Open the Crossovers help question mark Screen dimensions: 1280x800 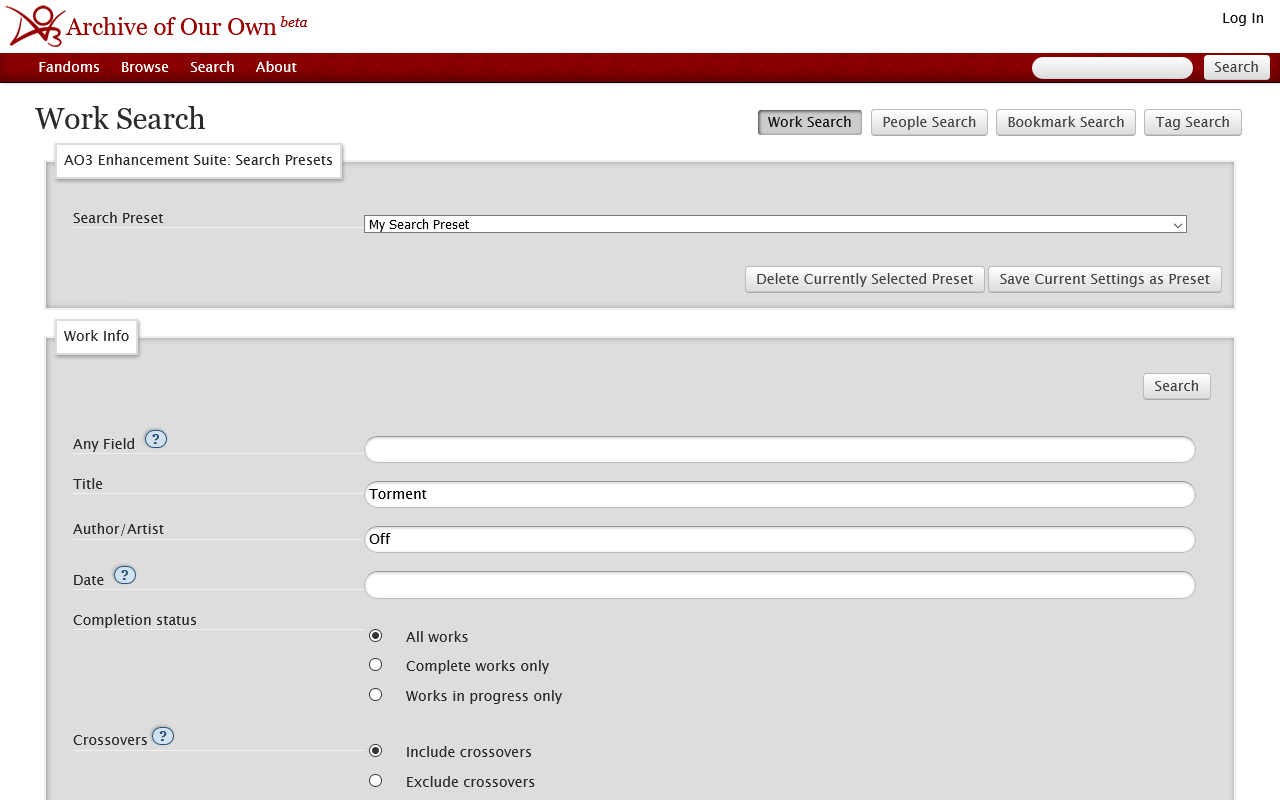(x=162, y=736)
